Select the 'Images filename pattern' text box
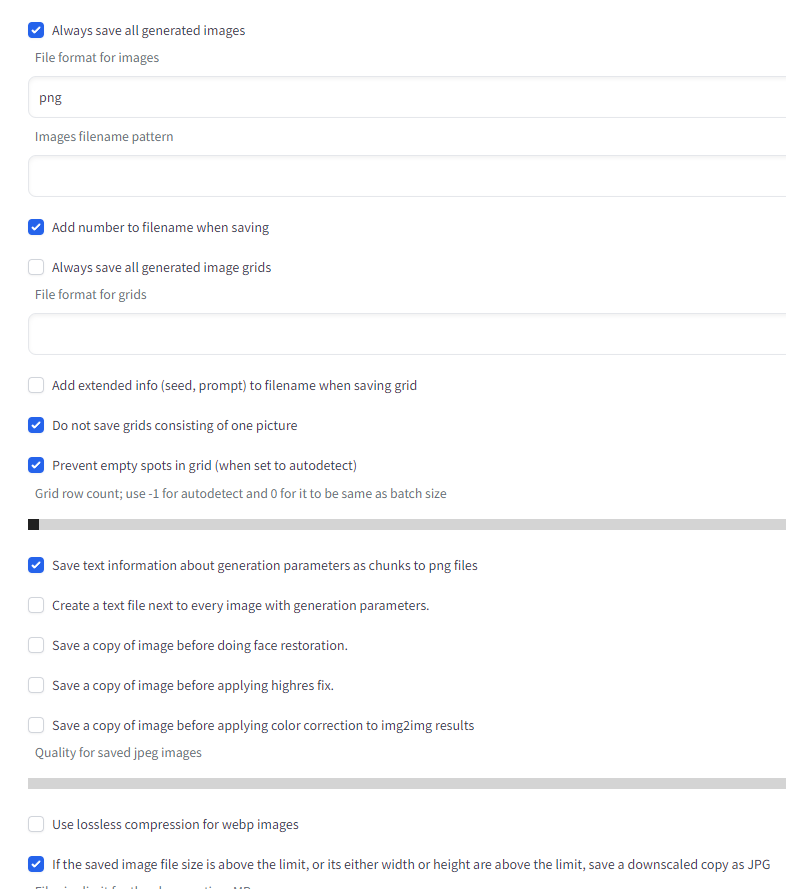The width and height of the screenshot is (786, 889). tap(300, 176)
